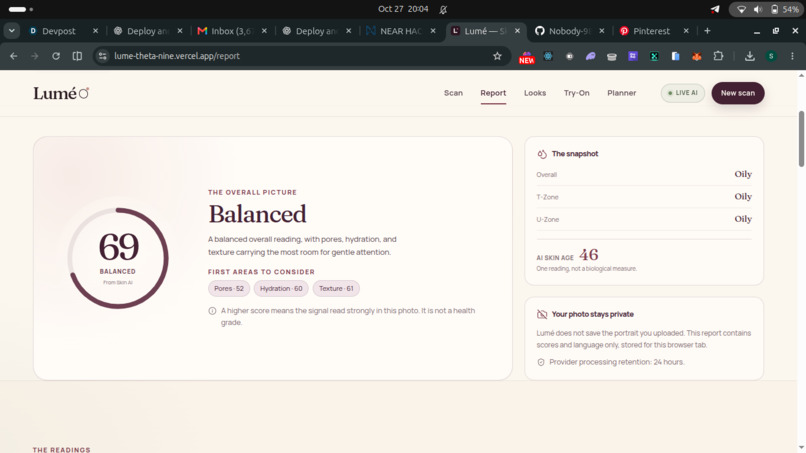Open the Telegram tray icon
Viewport: 806px width, 453px height.
[715, 9]
